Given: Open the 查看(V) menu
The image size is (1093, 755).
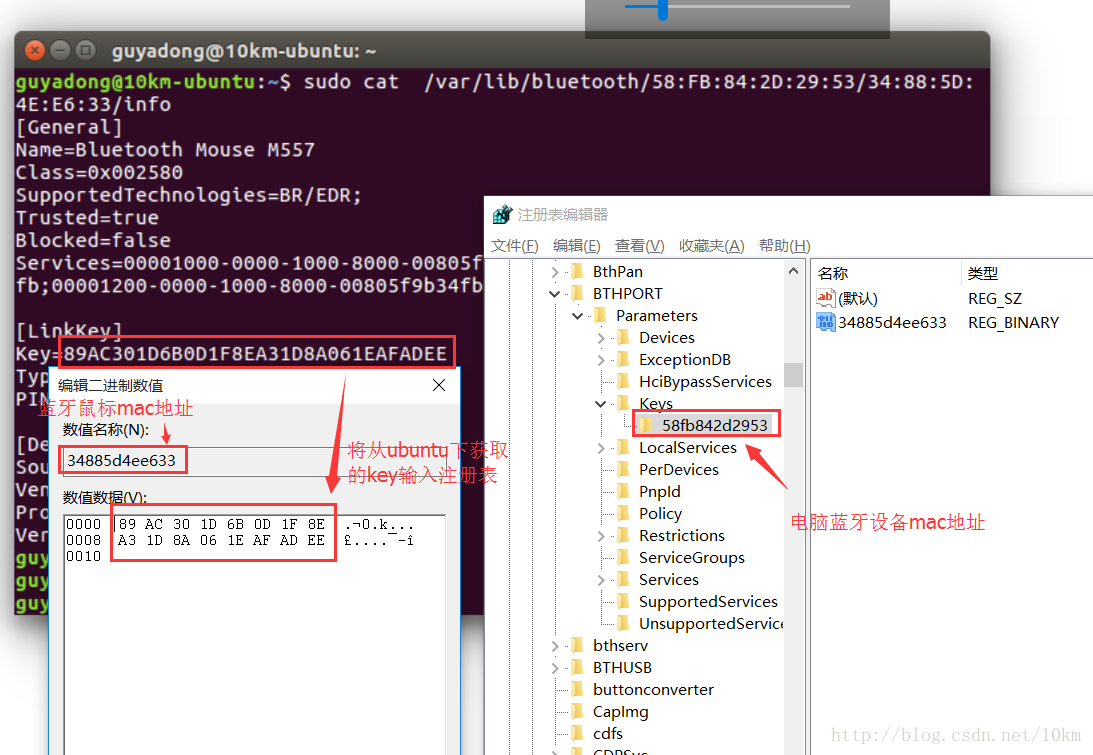Looking at the screenshot, I should (640, 246).
